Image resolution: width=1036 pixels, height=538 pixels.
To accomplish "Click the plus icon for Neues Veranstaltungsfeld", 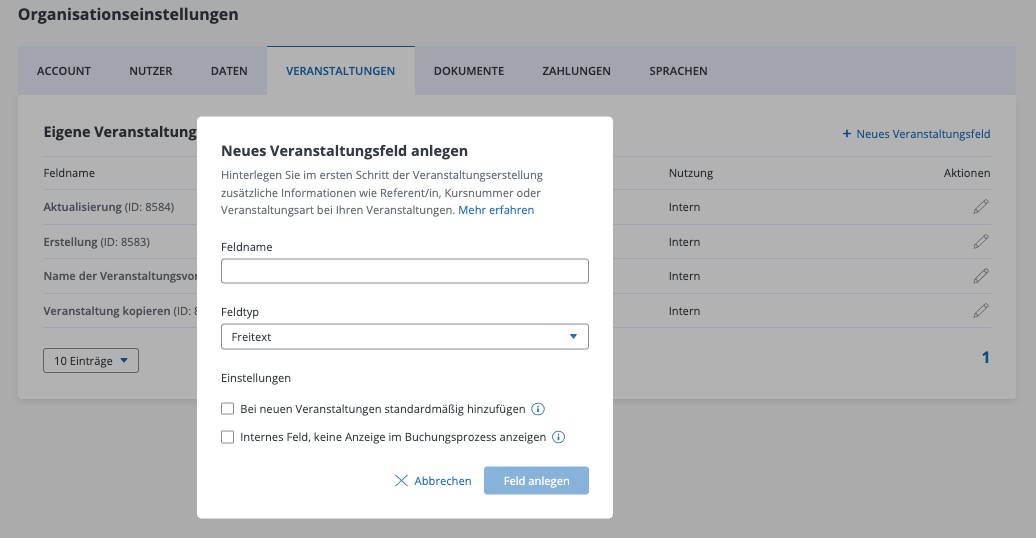I will (x=846, y=133).
